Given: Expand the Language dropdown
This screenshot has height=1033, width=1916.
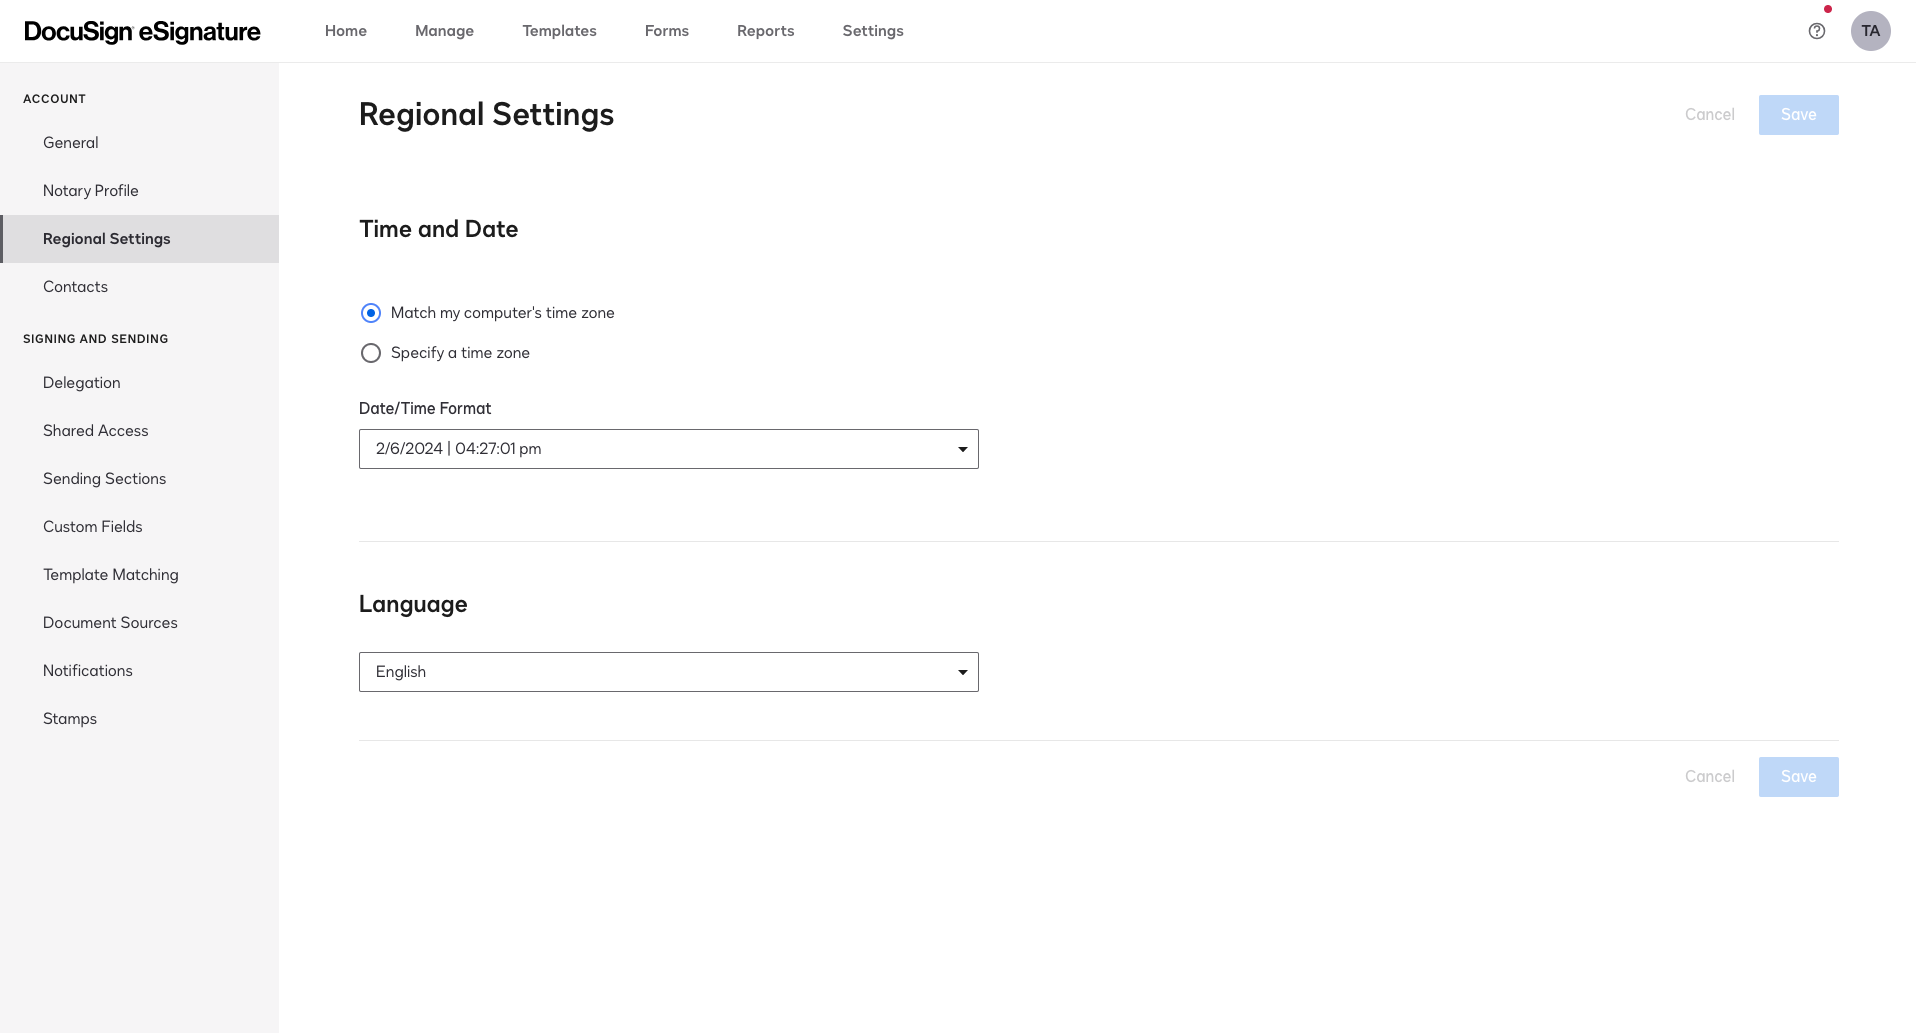Looking at the screenshot, I should tap(668, 672).
